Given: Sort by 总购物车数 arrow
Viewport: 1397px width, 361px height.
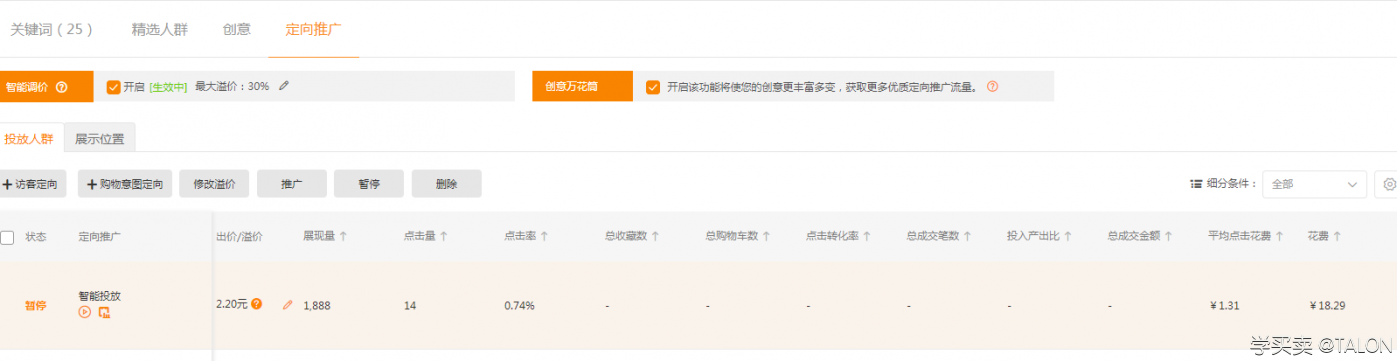Looking at the screenshot, I should 767,237.
